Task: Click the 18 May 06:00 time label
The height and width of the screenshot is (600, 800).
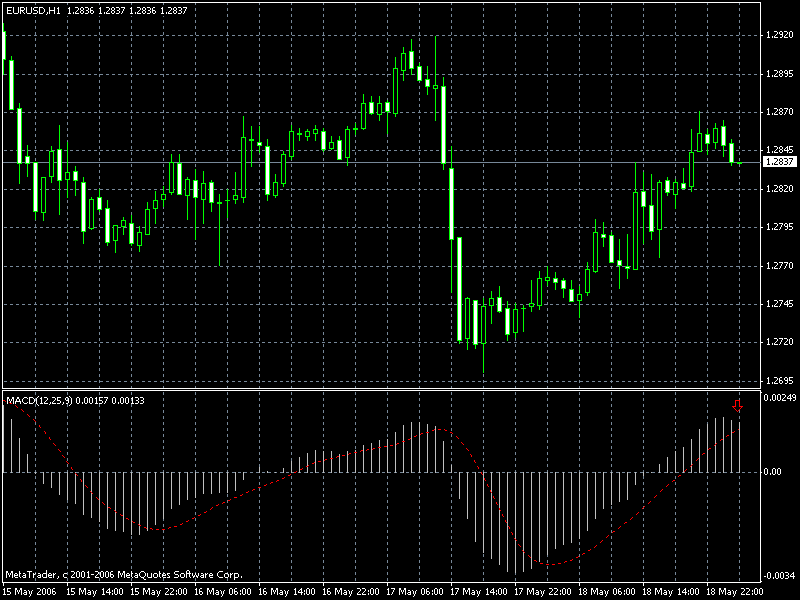Action: pyautogui.click(x=607, y=592)
